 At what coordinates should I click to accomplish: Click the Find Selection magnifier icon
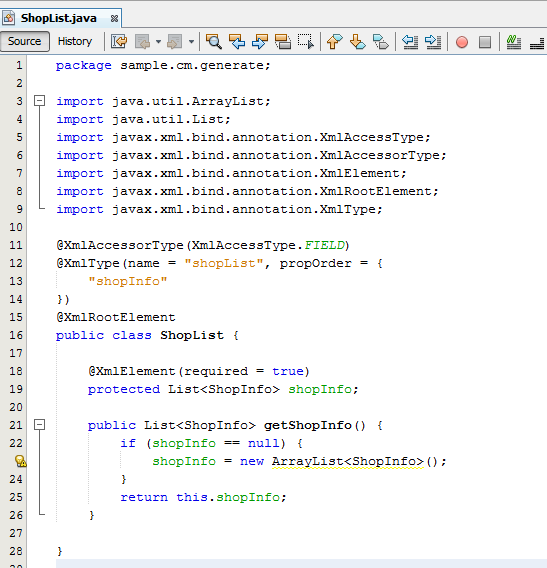(213, 42)
